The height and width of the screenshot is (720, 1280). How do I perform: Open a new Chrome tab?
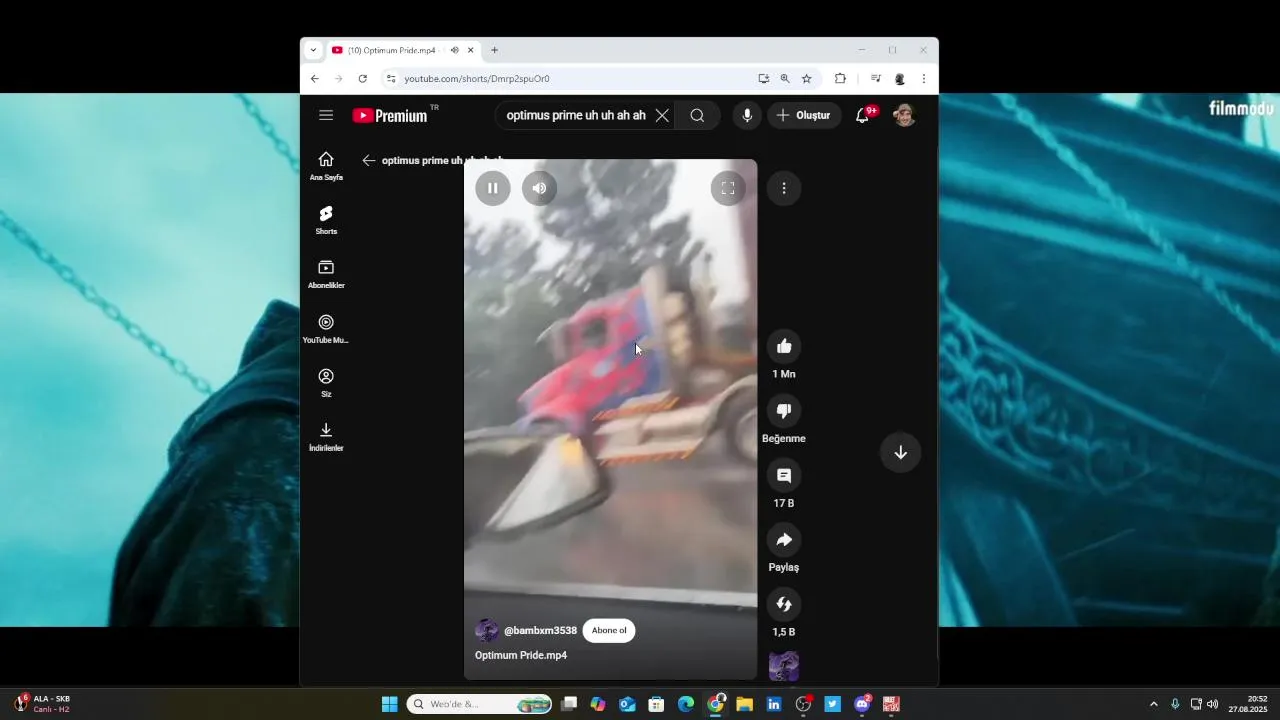click(x=494, y=50)
